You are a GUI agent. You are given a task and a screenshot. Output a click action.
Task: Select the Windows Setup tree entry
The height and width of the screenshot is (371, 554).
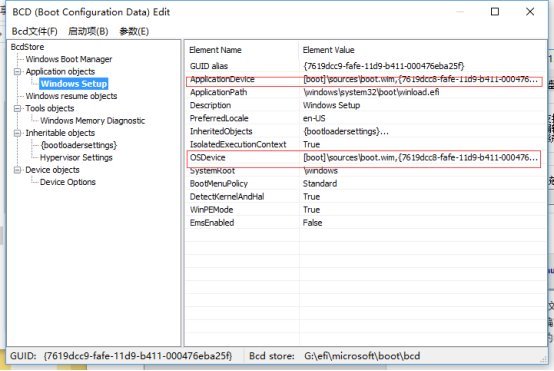pos(74,84)
